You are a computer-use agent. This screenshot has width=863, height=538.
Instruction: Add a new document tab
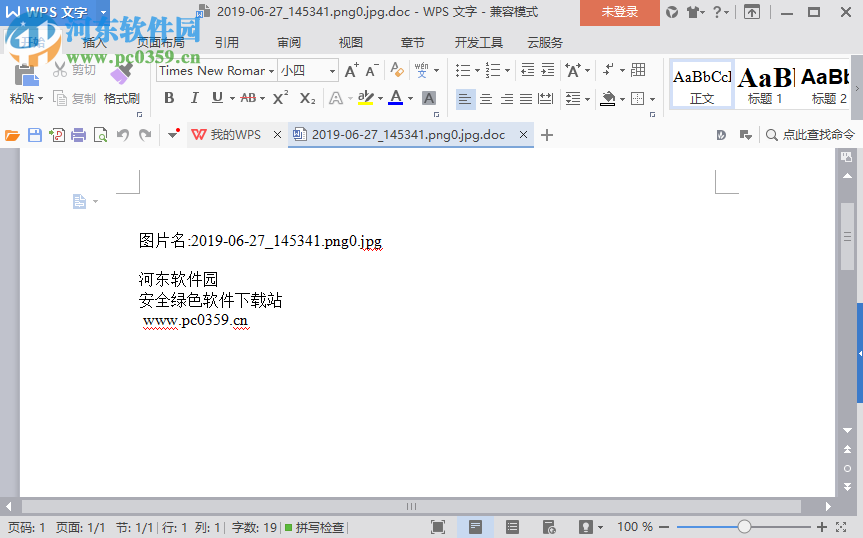tap(547, 135)
